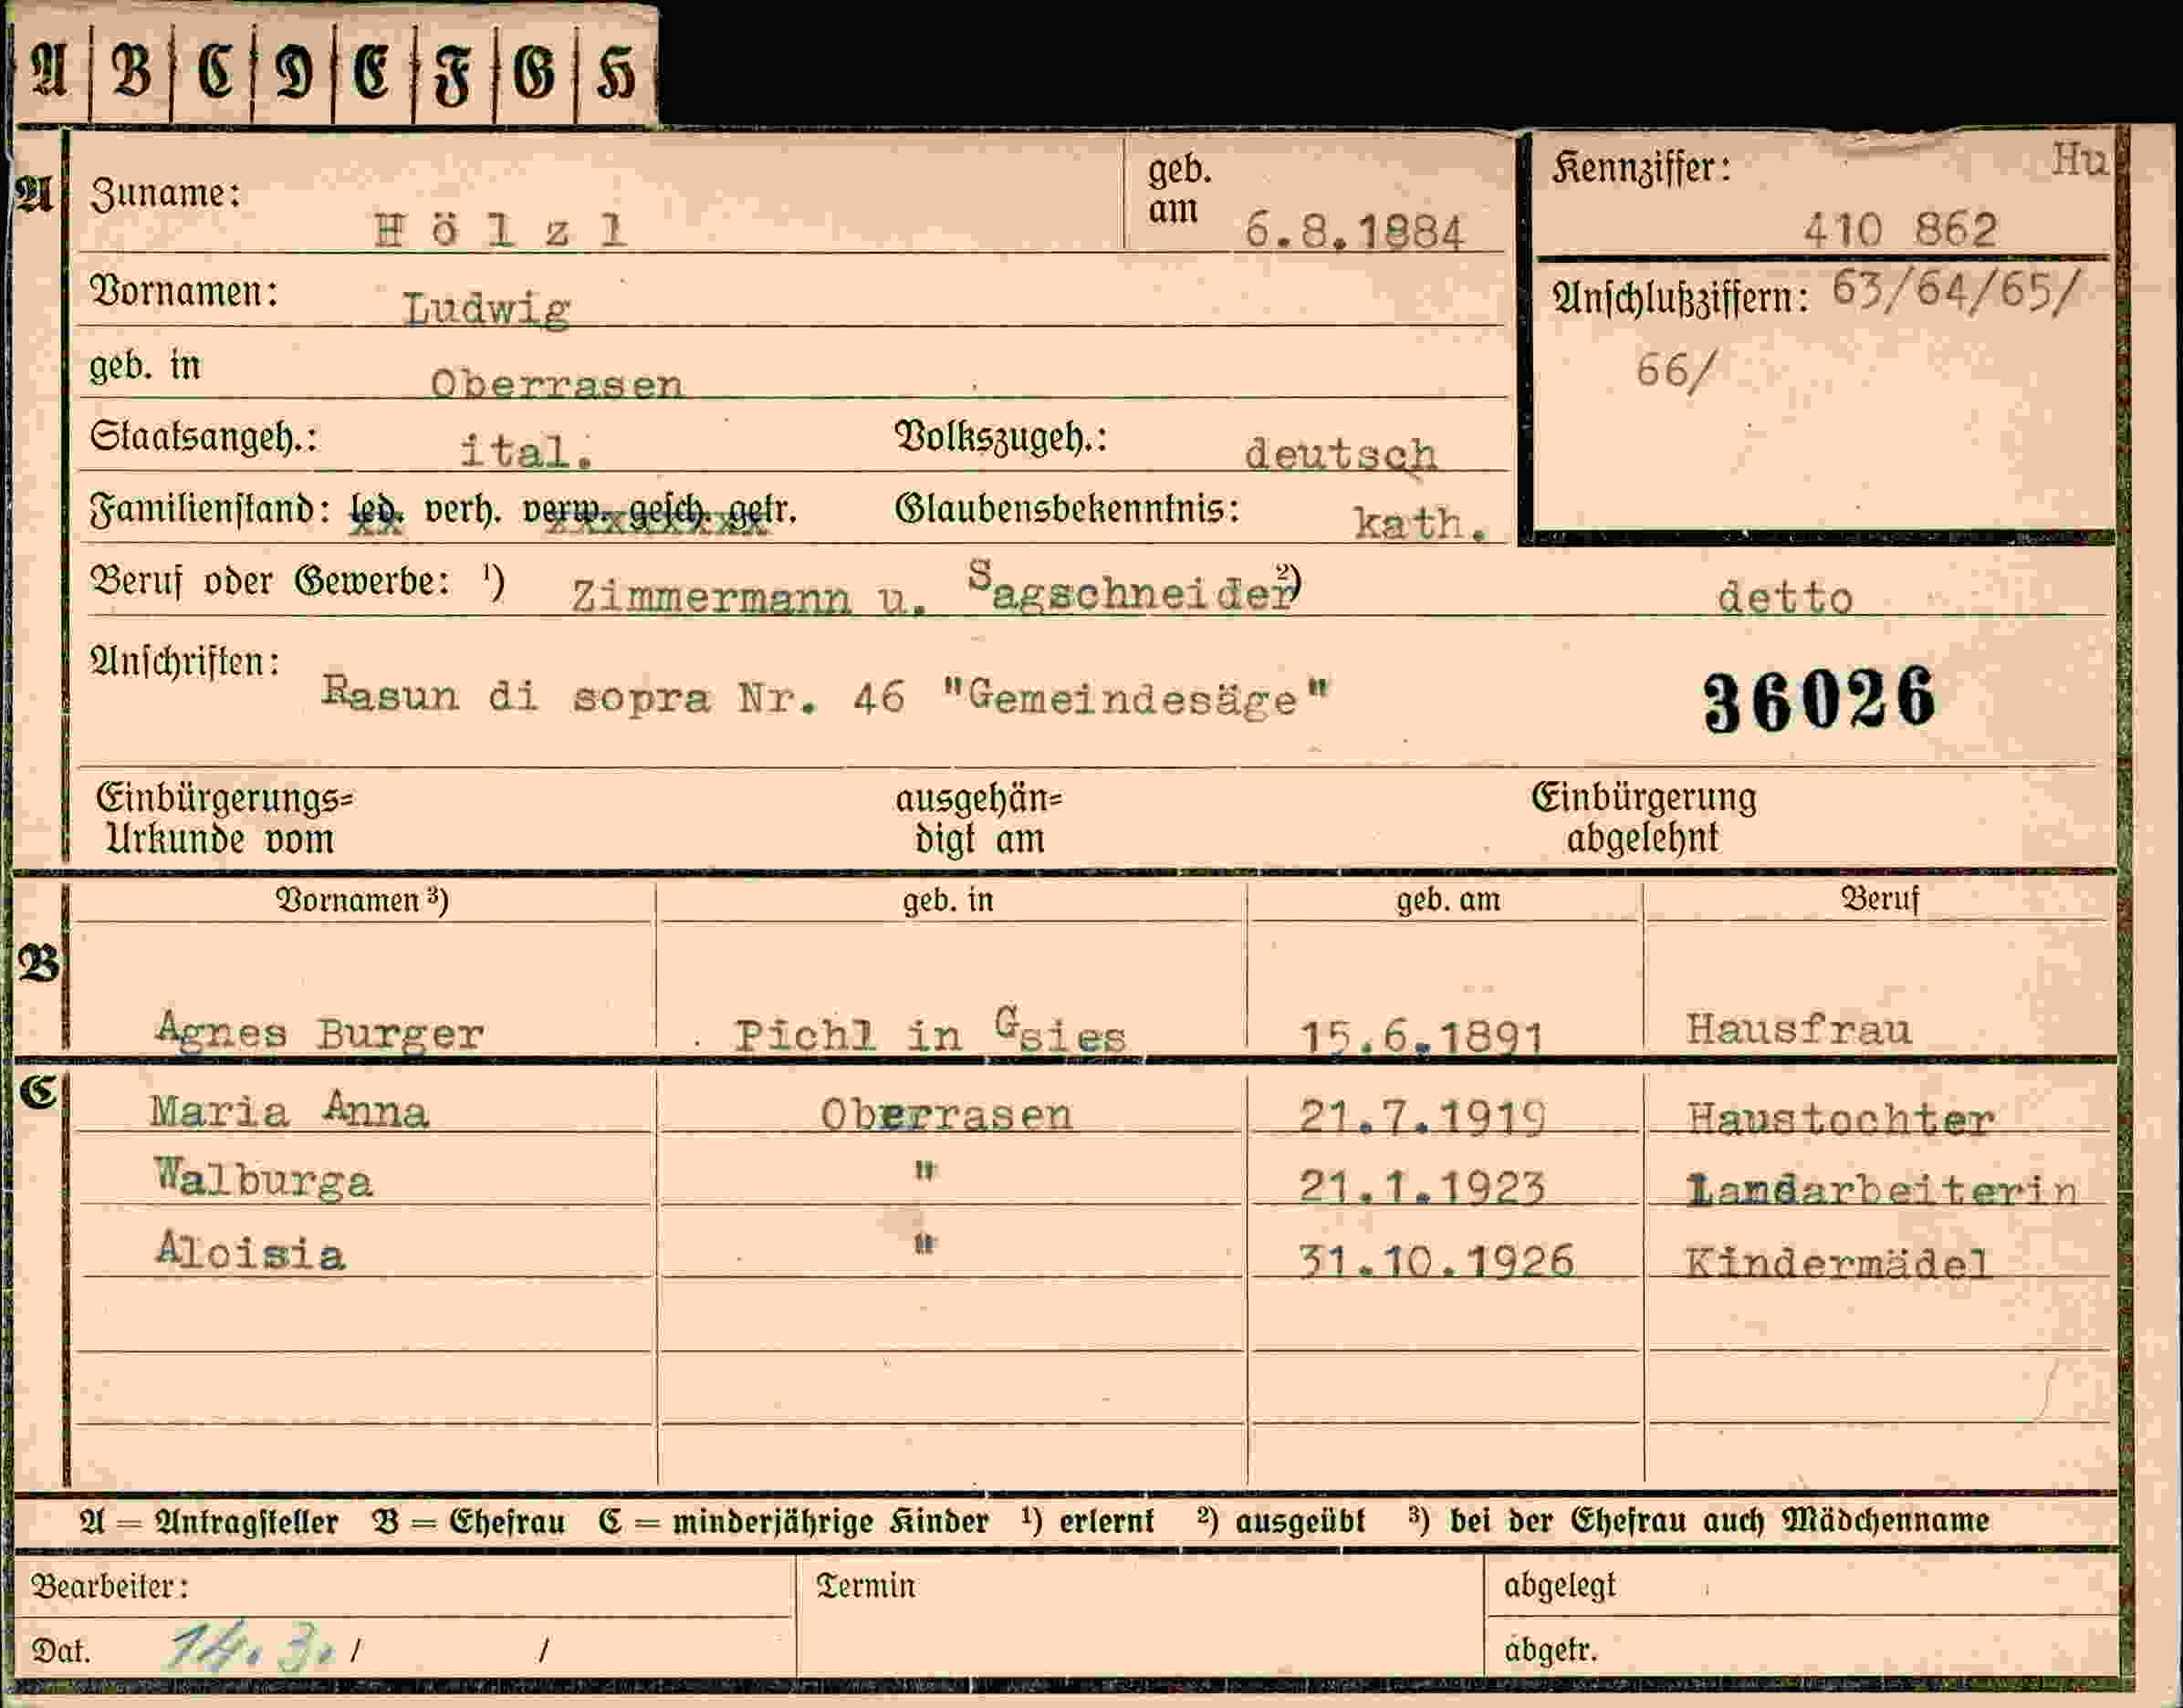The height and width of the screenshot is (1708, 2183).
Task: Click the legend text 'A = Antragsteller'
Action: [x=209, y=1522]
